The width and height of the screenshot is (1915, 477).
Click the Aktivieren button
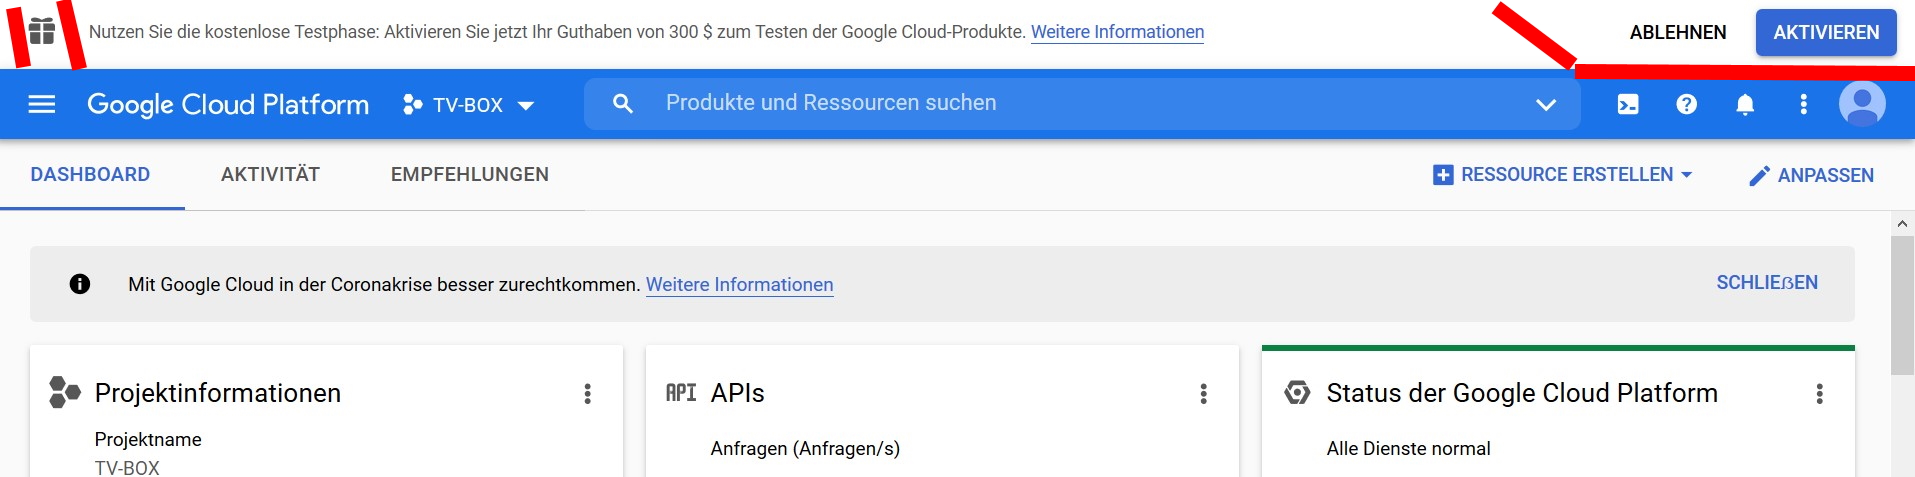pyautogui.click(x=1826, y=32)
